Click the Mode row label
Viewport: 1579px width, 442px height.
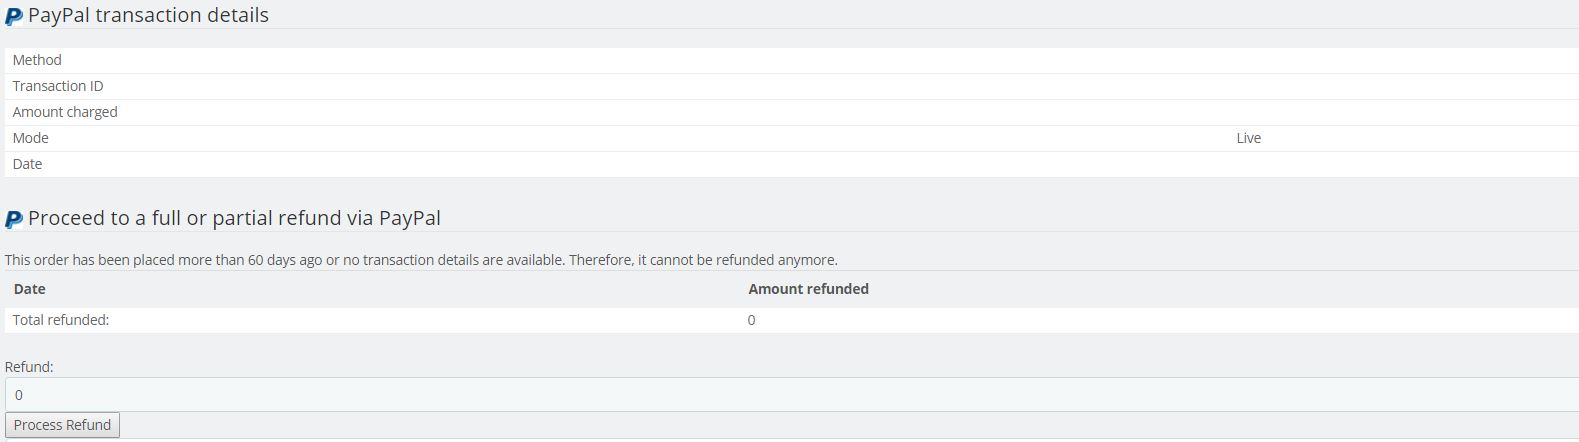point(30,138)
